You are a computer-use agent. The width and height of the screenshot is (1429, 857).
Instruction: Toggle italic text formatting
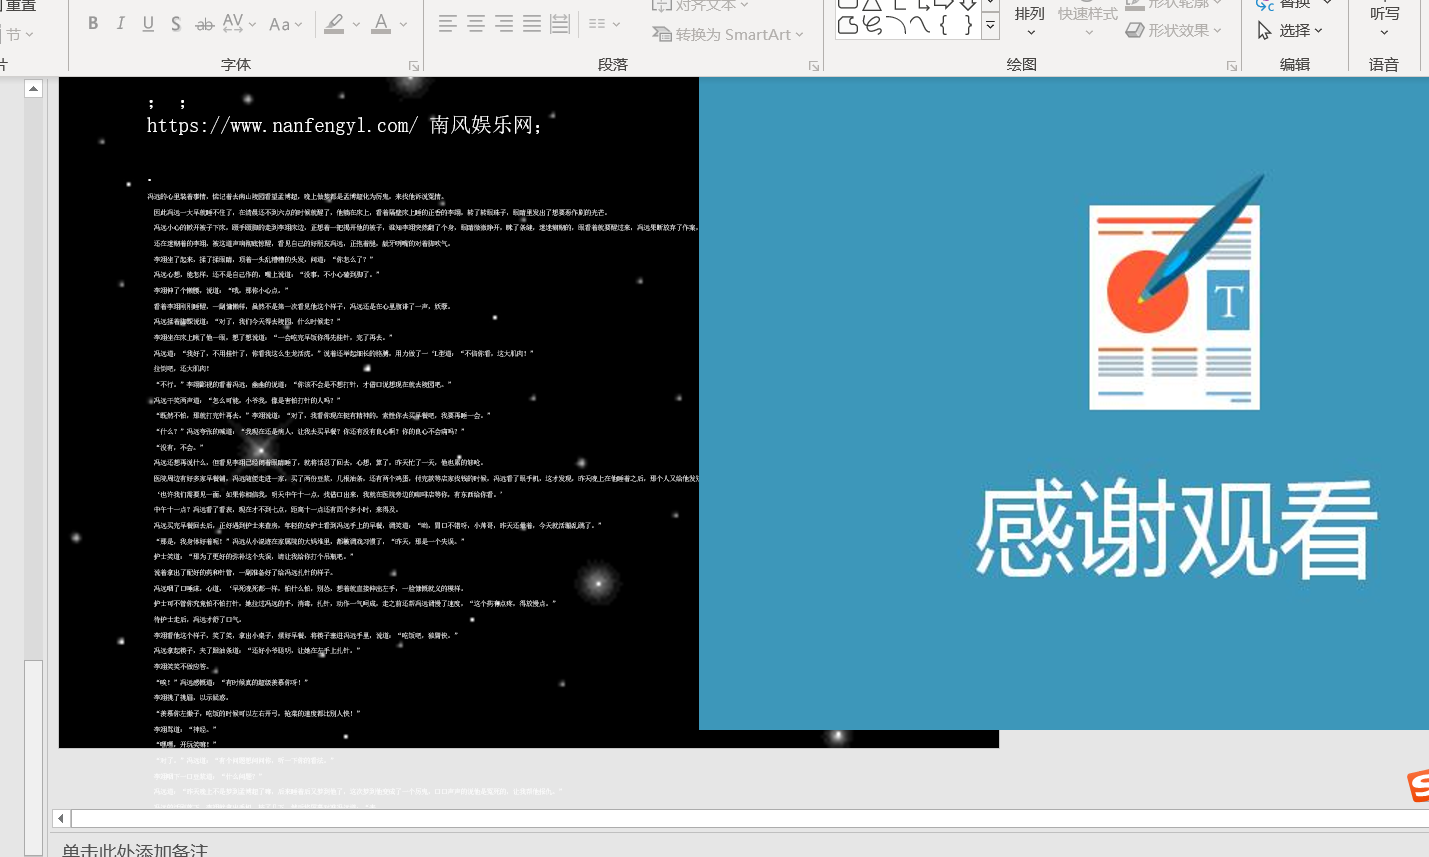(121, 23)
